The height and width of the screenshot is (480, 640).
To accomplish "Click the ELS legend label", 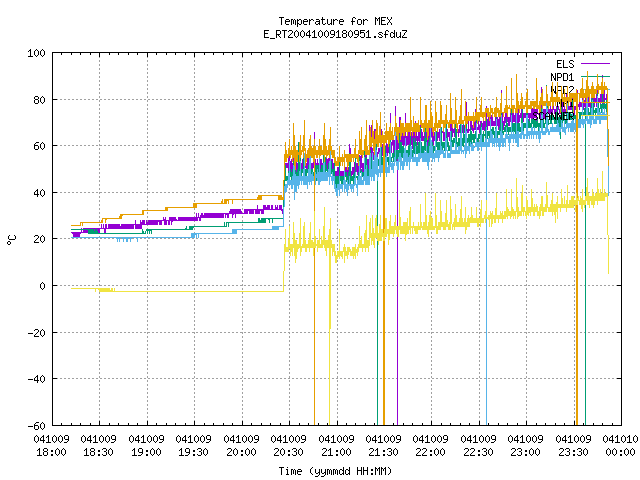I will (x=565, y=64).
